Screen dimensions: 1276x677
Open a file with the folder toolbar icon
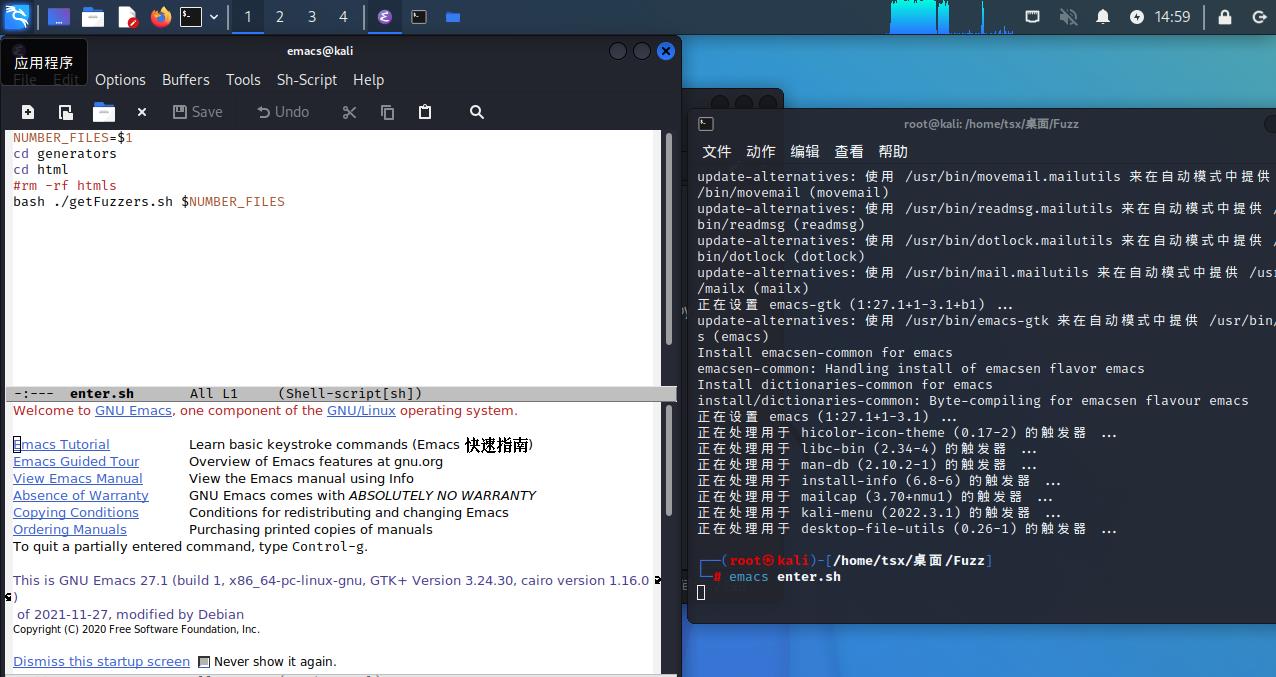(104, 112)
